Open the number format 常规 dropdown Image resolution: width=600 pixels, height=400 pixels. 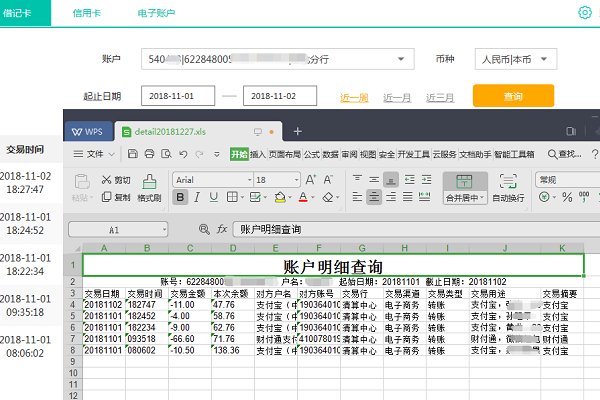(x=567, y=180)
